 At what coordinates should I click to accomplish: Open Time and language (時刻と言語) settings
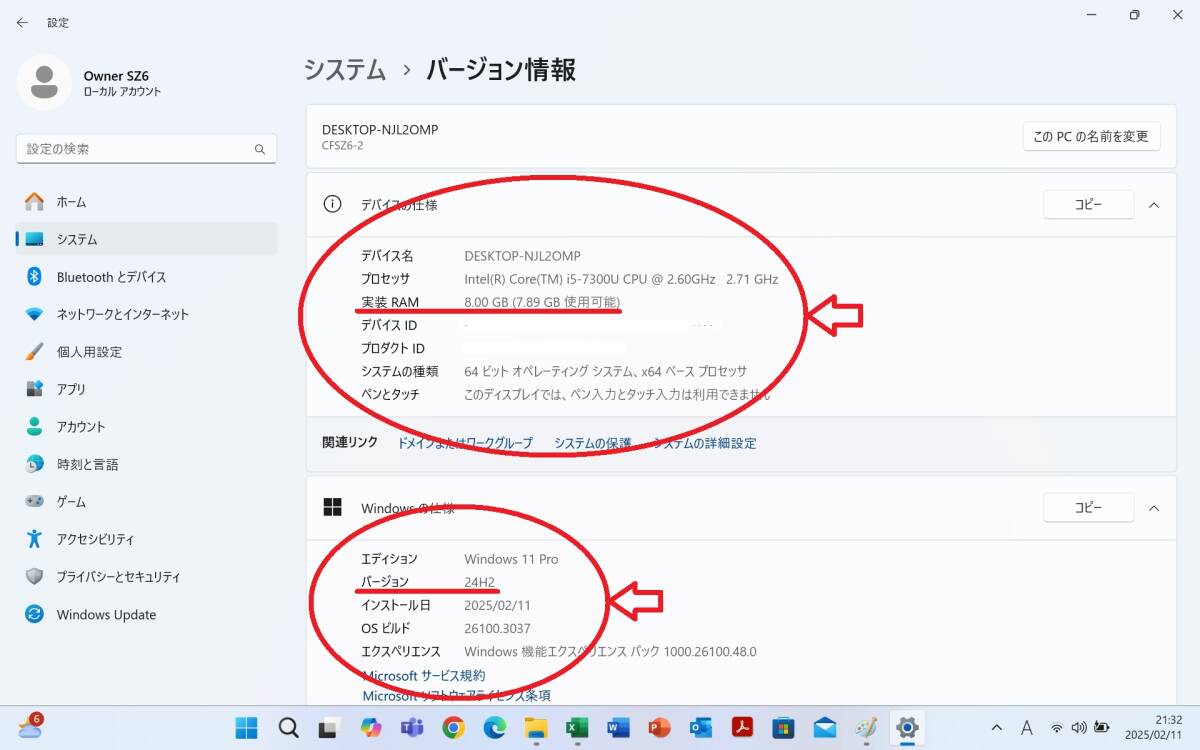click(146, 464)
